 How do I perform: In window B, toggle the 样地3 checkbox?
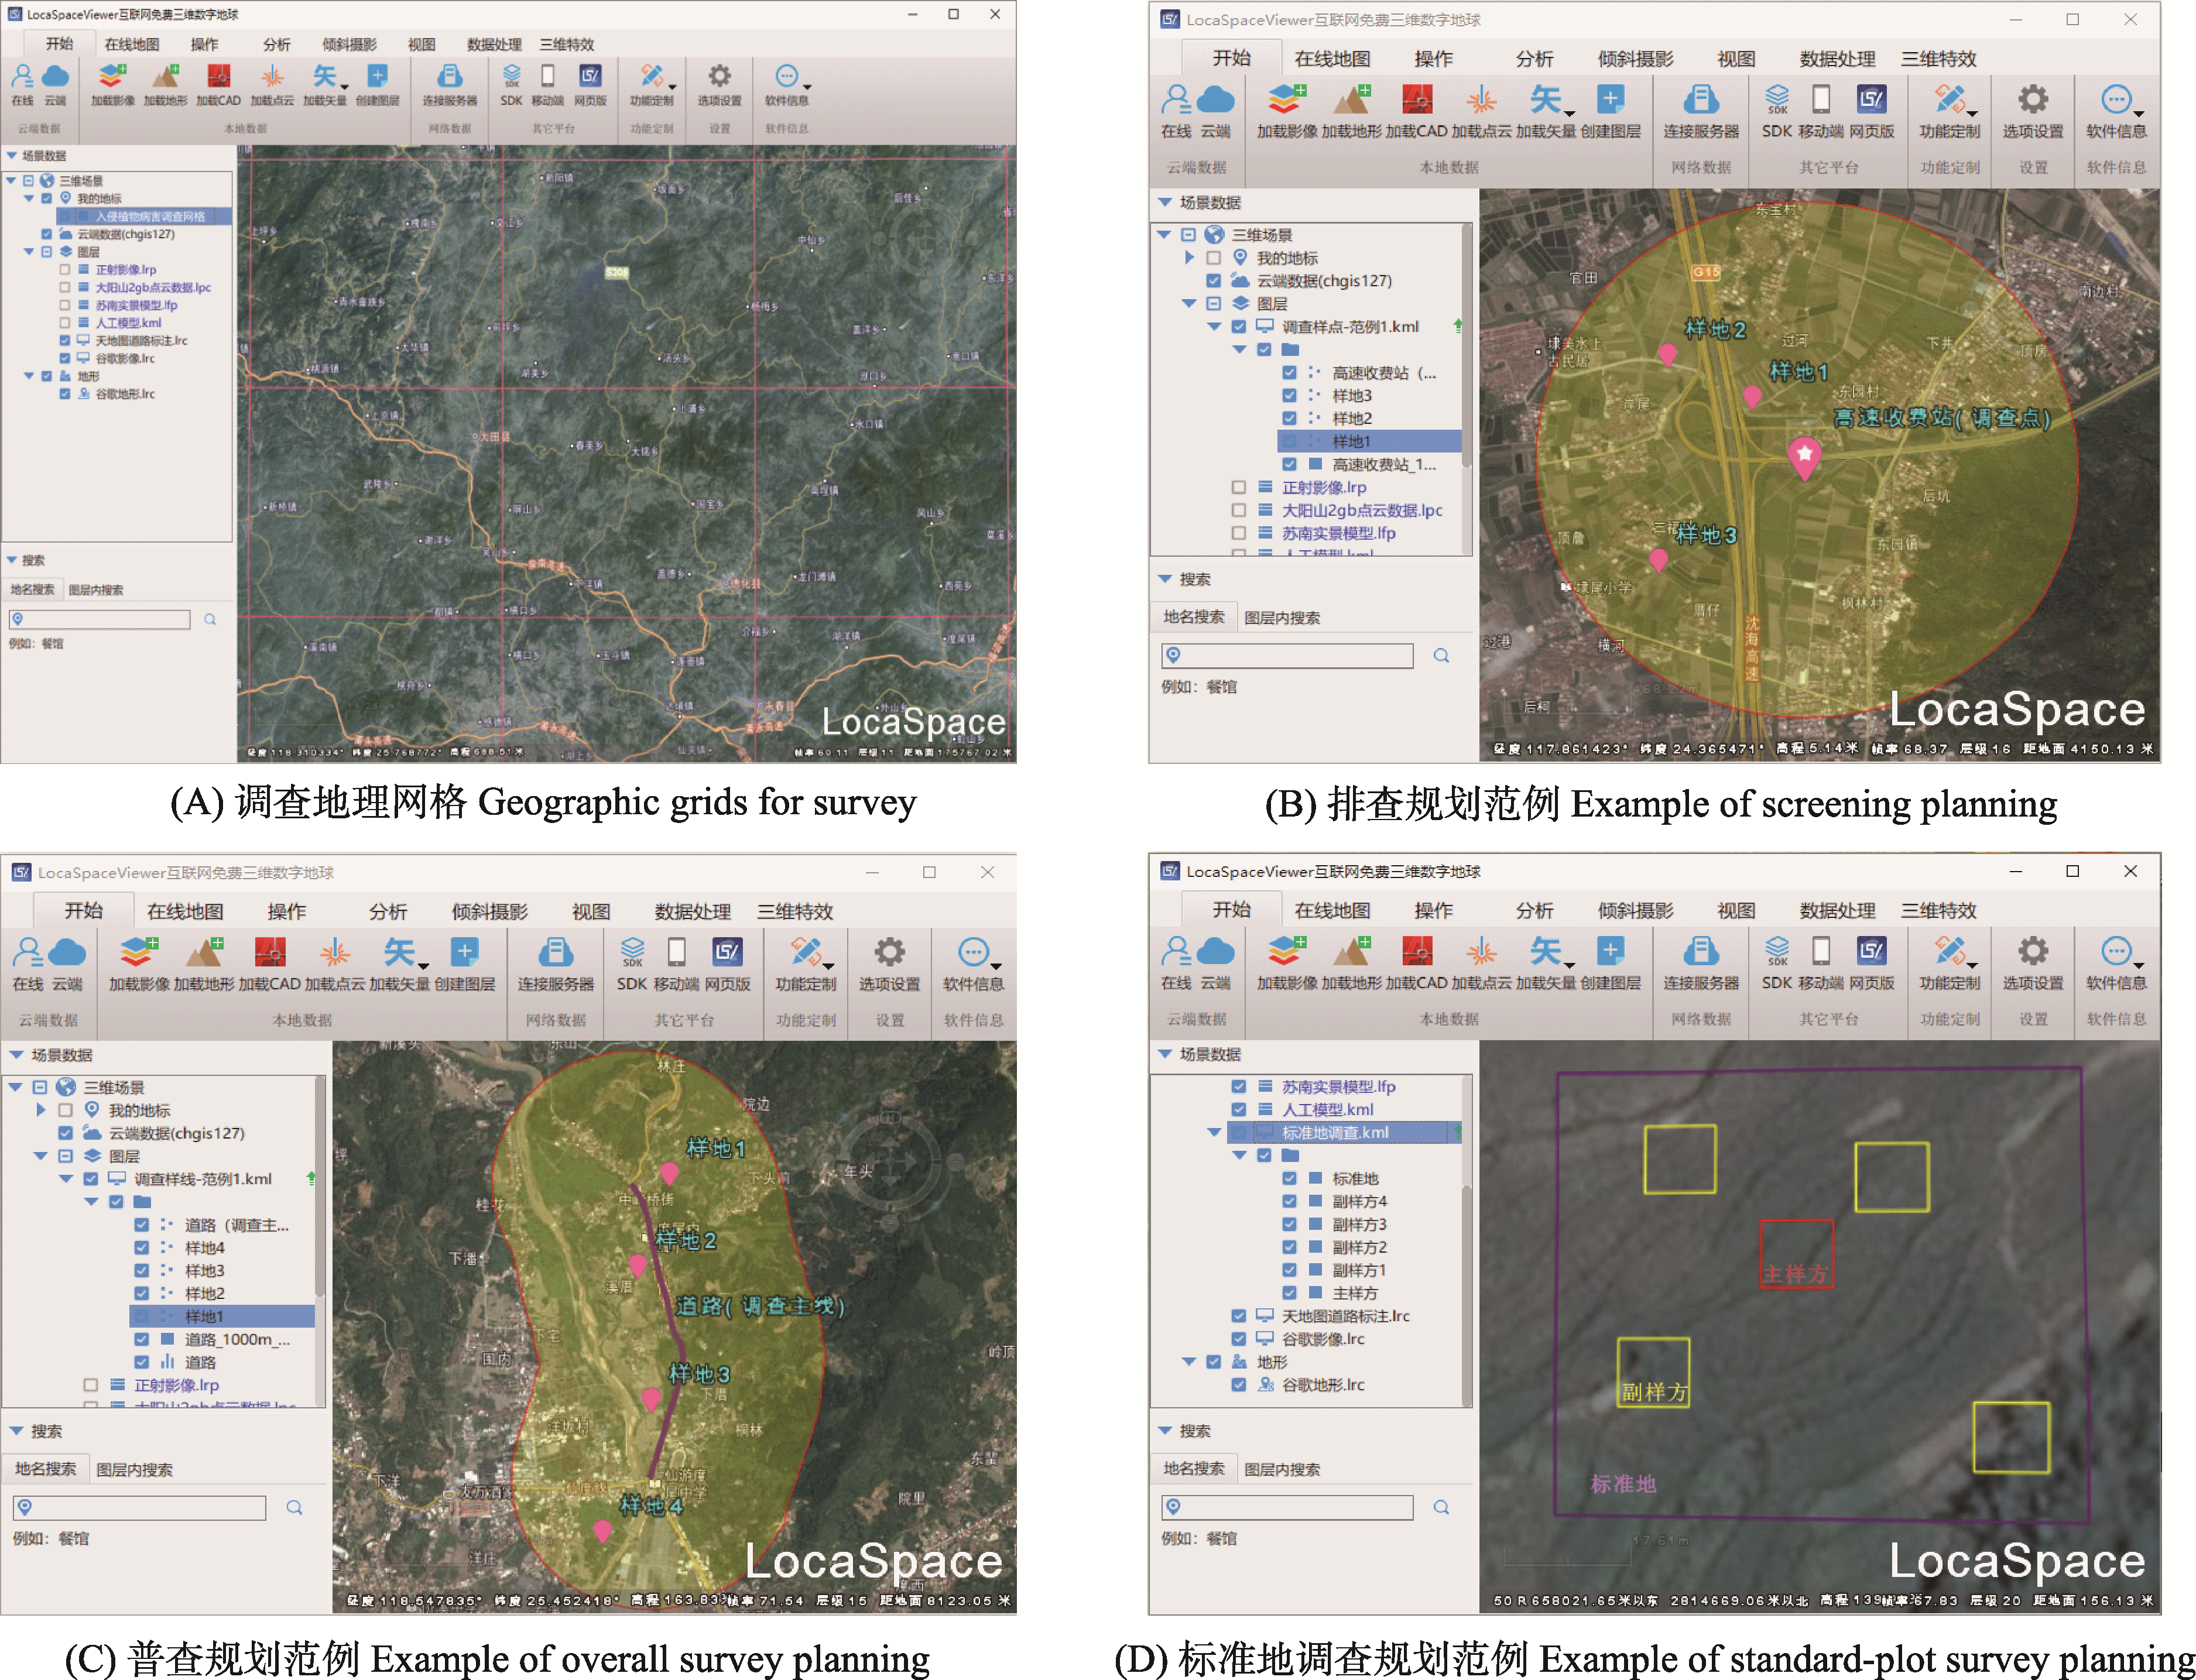(x=1289, y=395)
